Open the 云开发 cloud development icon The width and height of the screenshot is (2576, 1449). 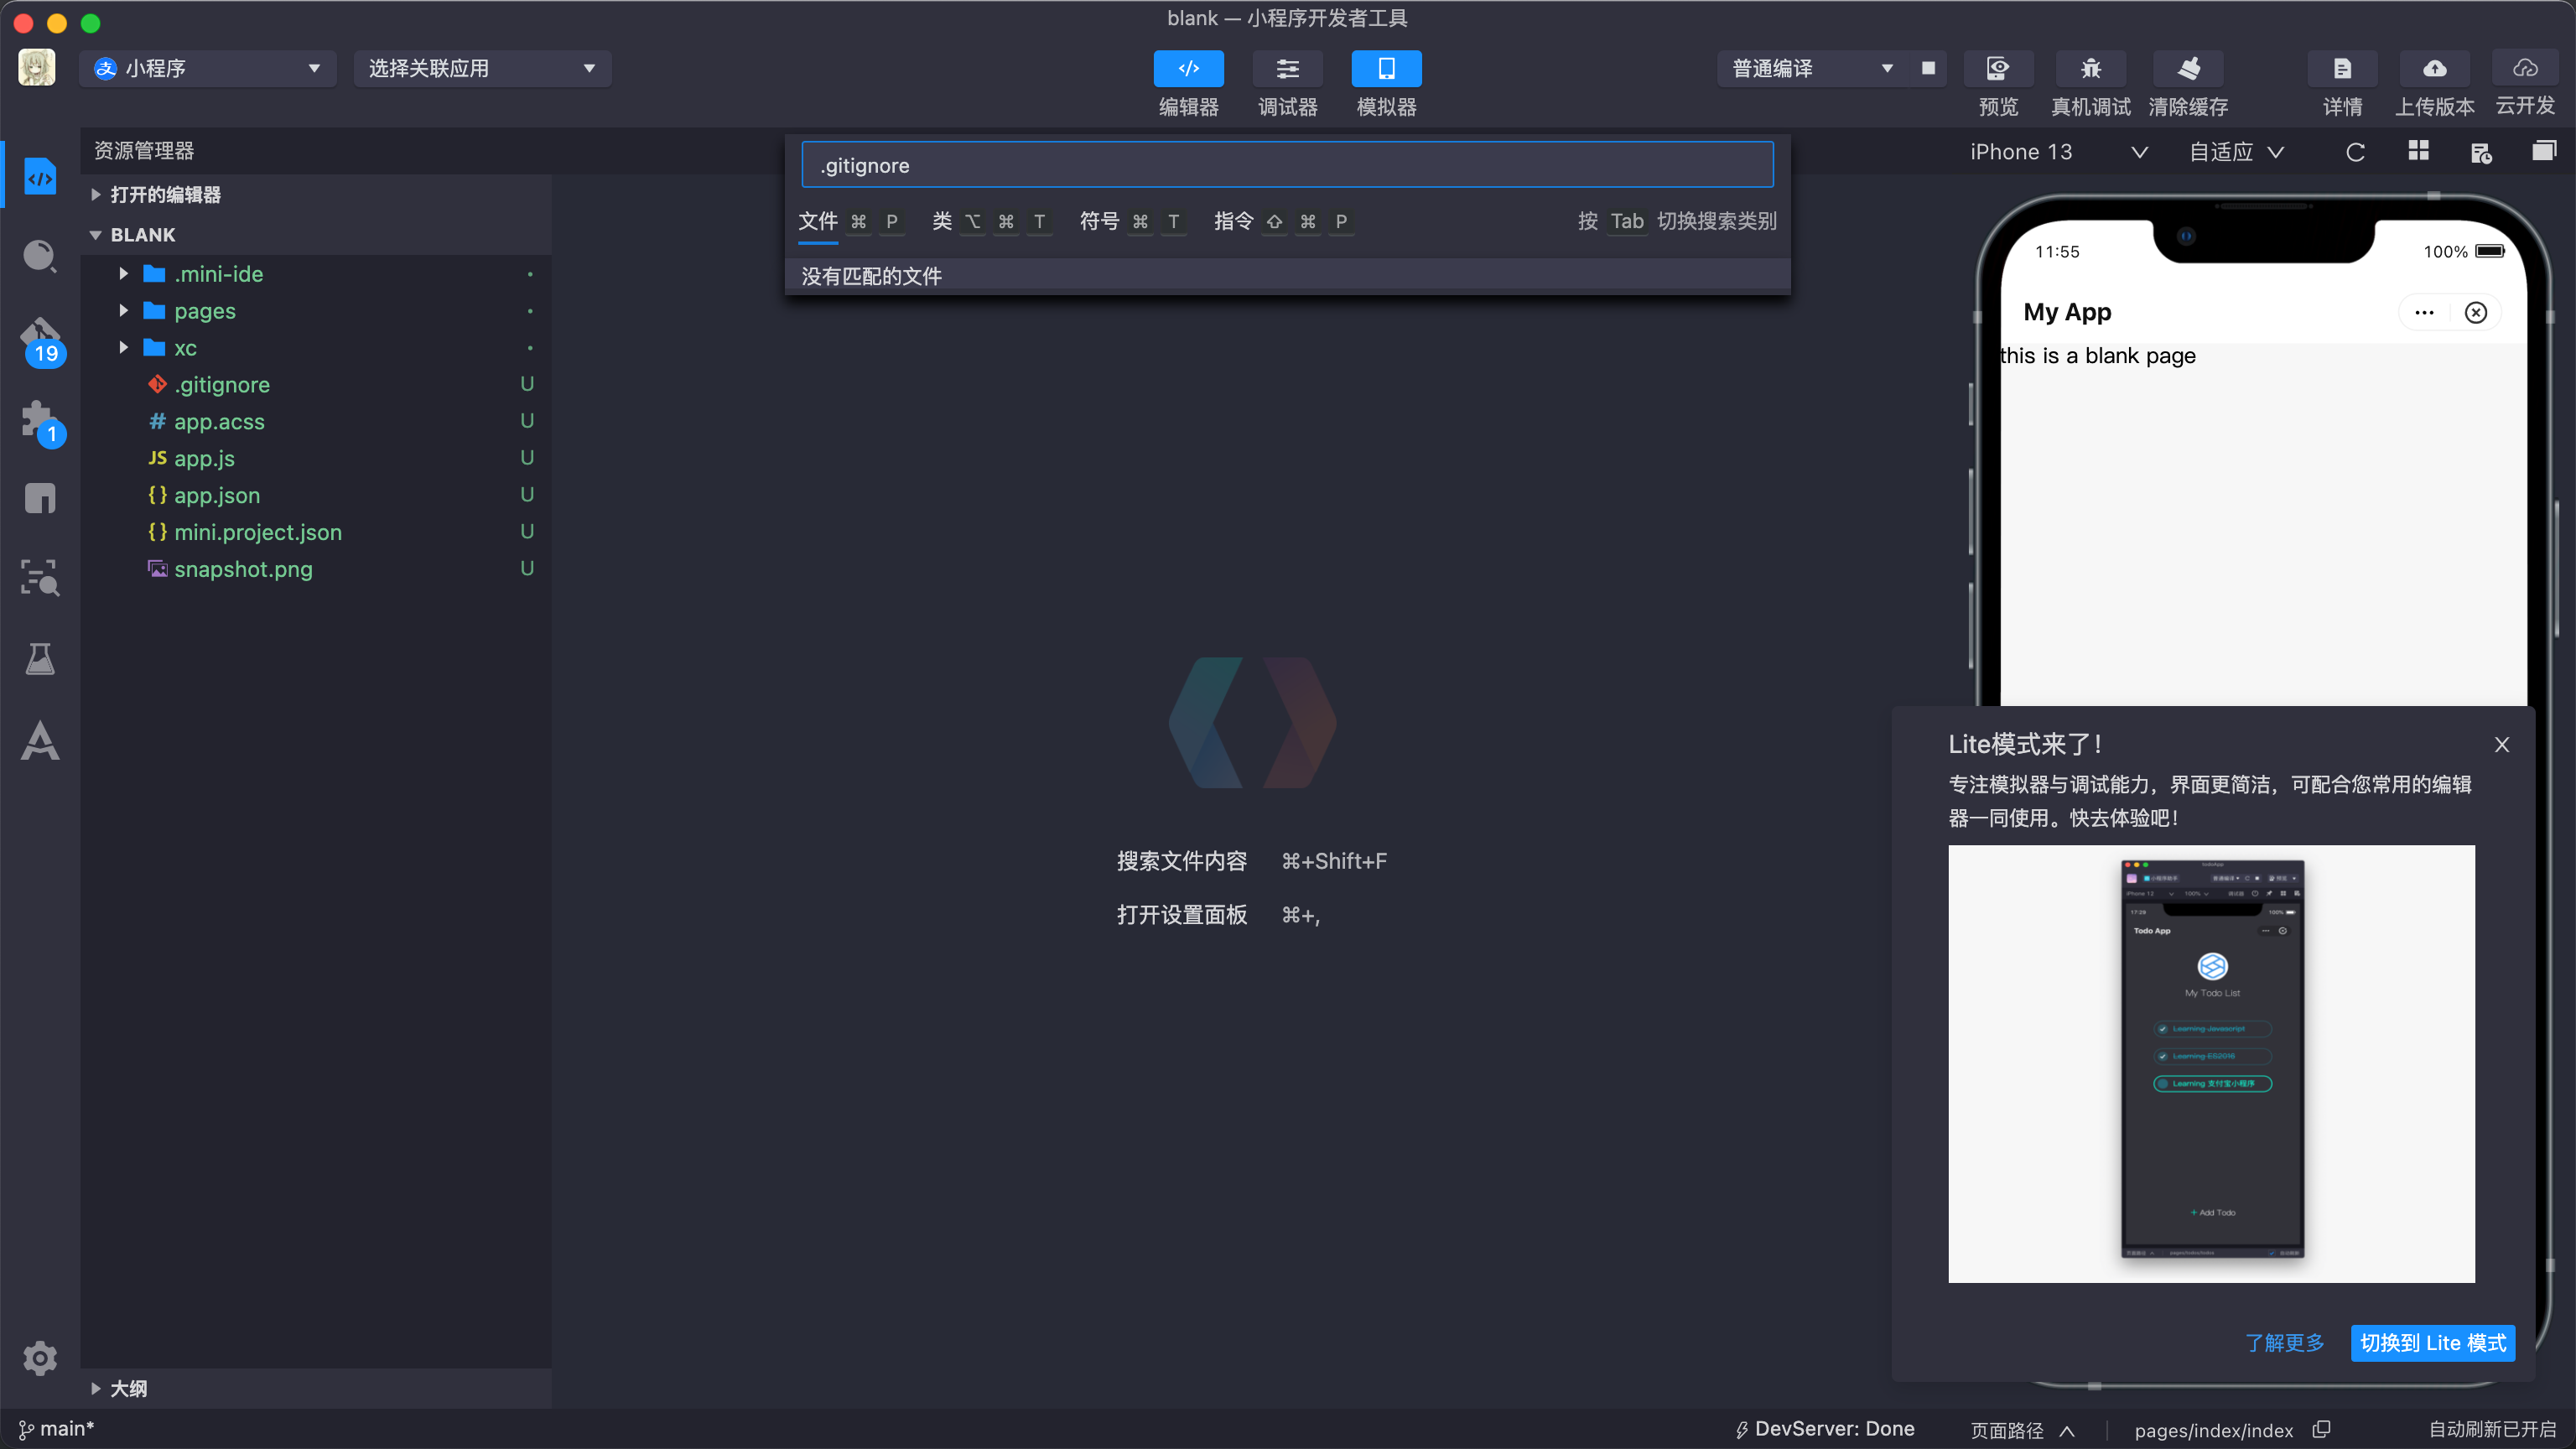point(2525,68)
